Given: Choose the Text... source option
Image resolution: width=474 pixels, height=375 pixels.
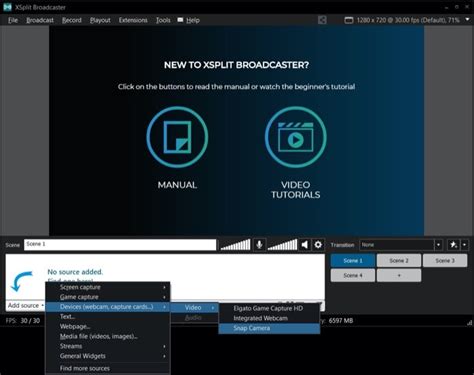Looking at the screenshot, I should click(108, 317).
